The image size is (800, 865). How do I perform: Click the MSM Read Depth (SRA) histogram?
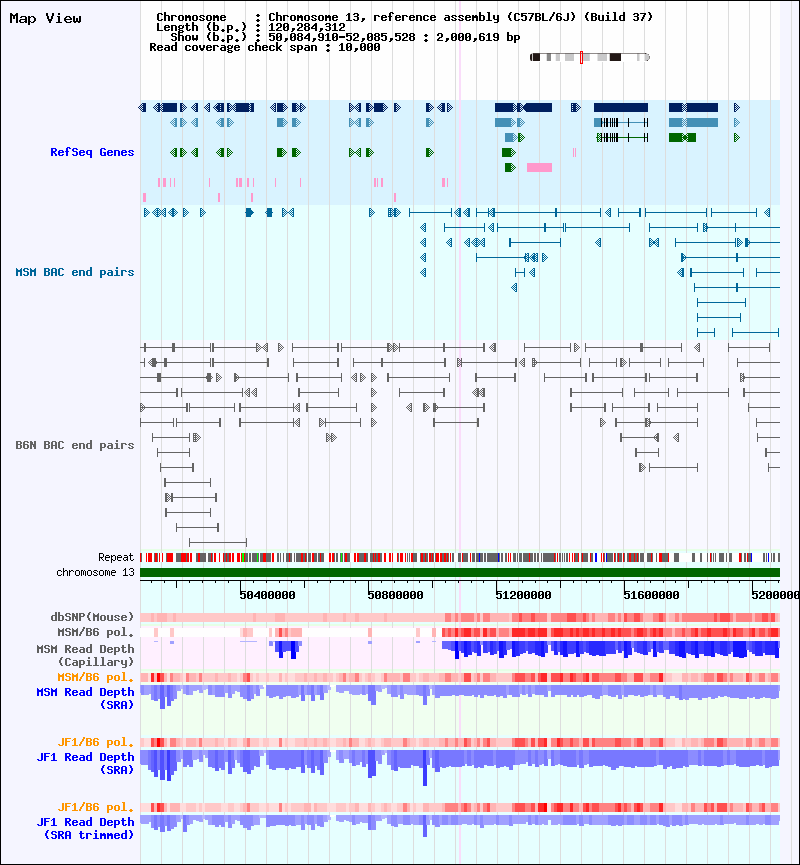point(460,696)
